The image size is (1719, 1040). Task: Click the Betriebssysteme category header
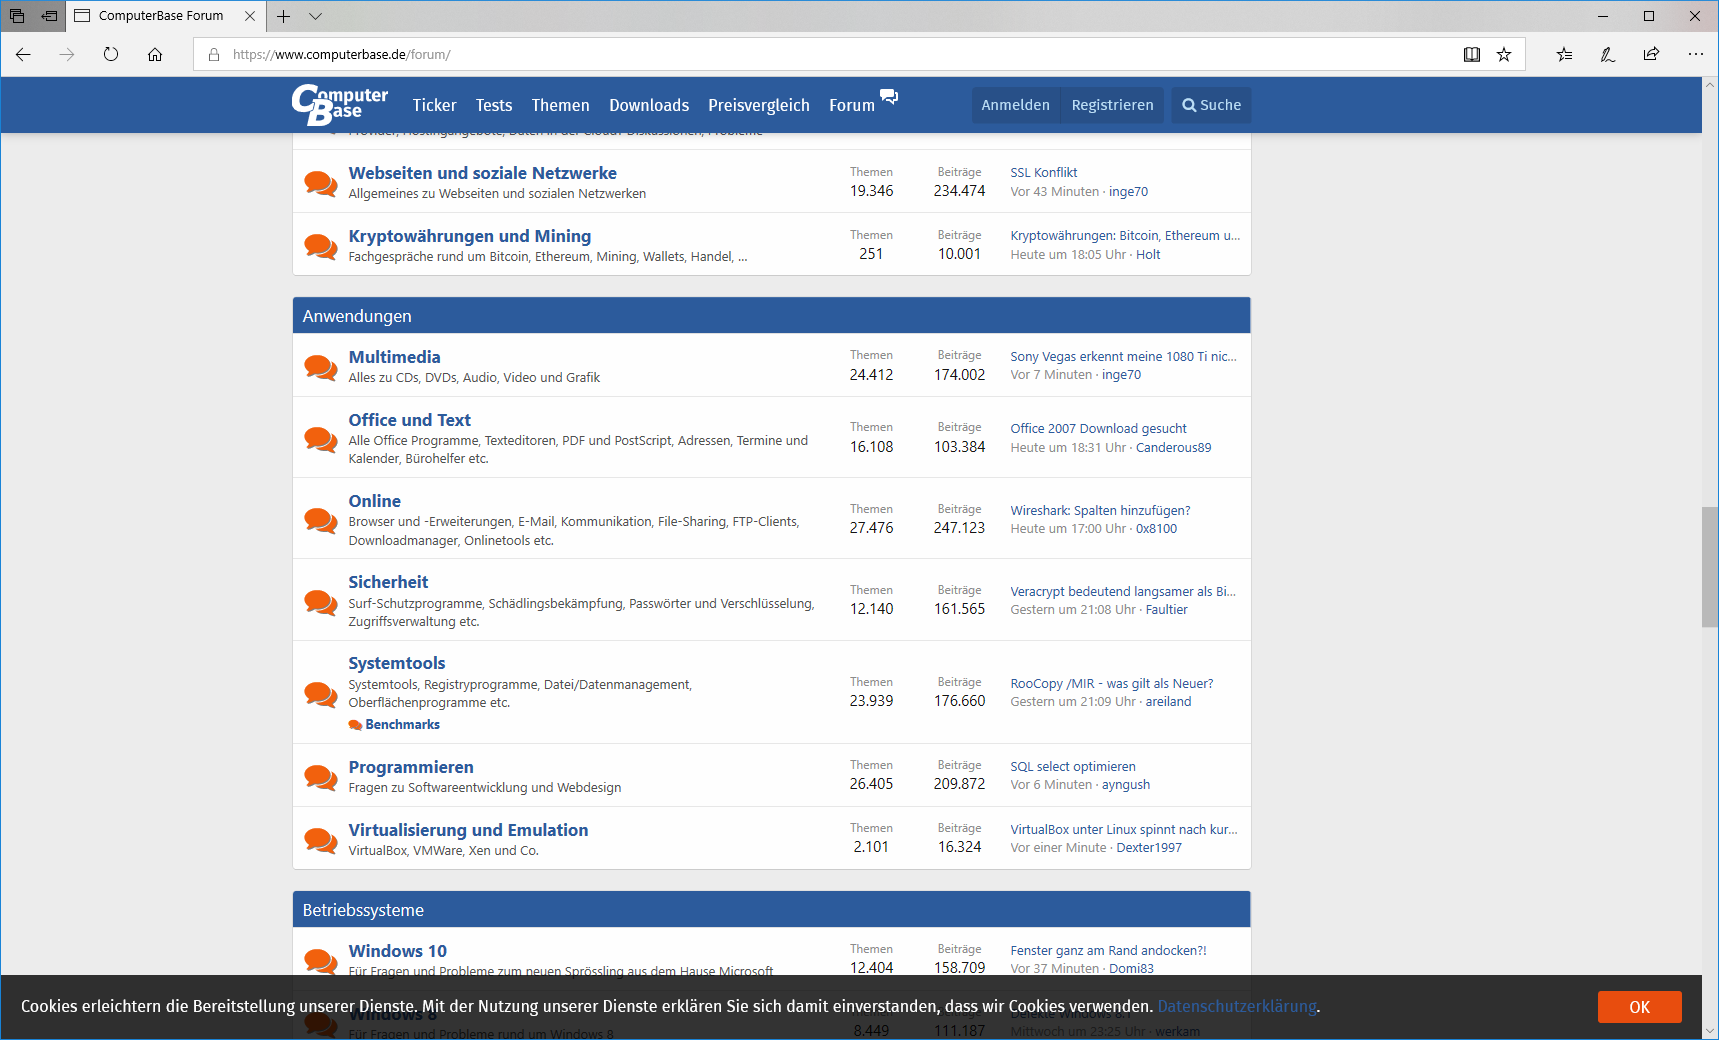(x=771, y=910)
